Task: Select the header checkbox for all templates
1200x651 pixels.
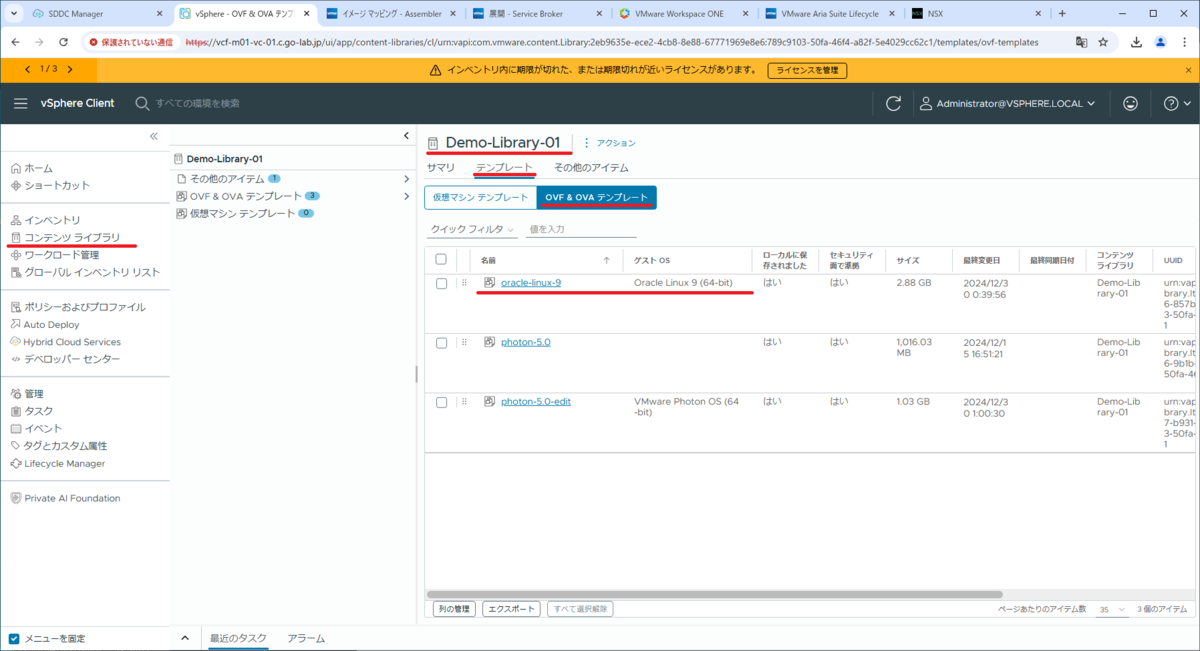Action: point(441,259)
